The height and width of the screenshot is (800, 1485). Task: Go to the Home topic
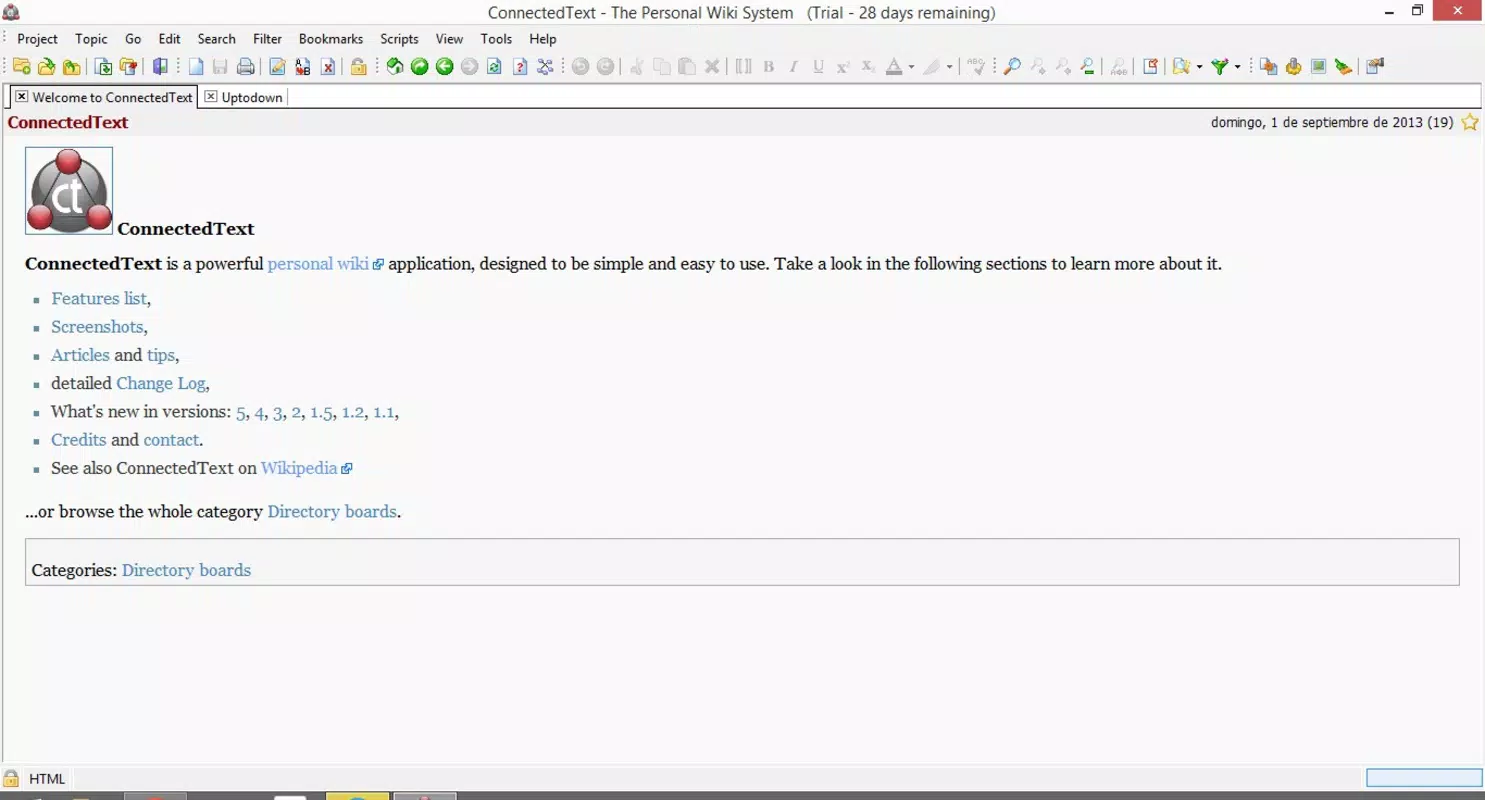tap(395, 67)
